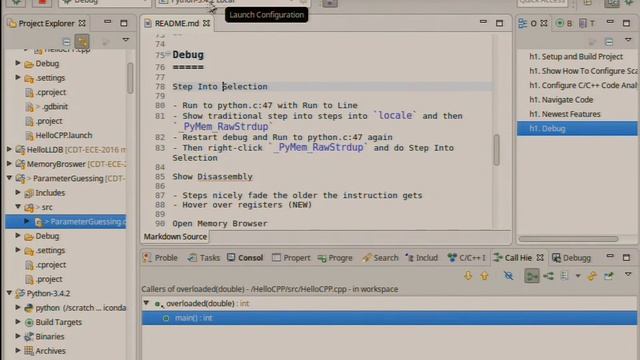Switch to the Search tab
The width and height of the screenshot is (640, 360).
[380, 258]
